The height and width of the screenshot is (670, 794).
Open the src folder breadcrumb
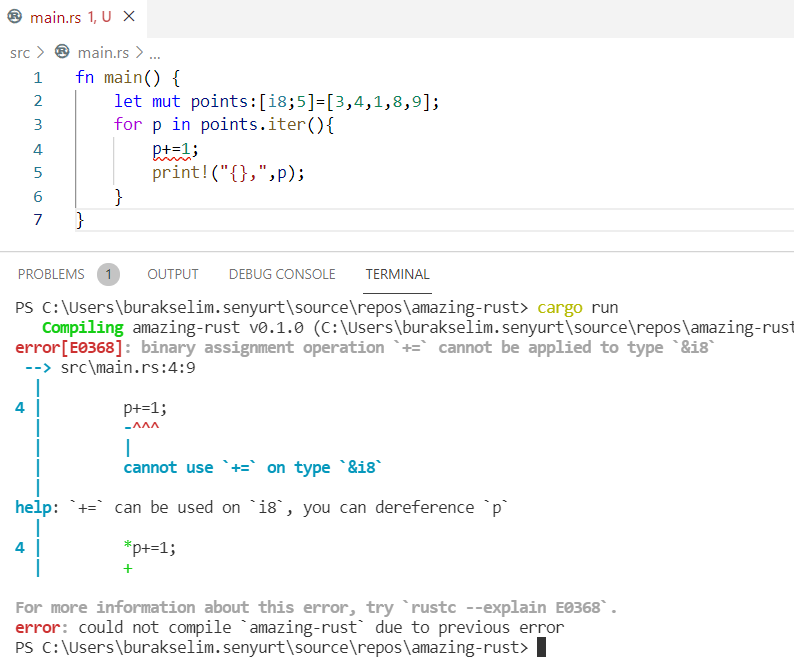20,52
